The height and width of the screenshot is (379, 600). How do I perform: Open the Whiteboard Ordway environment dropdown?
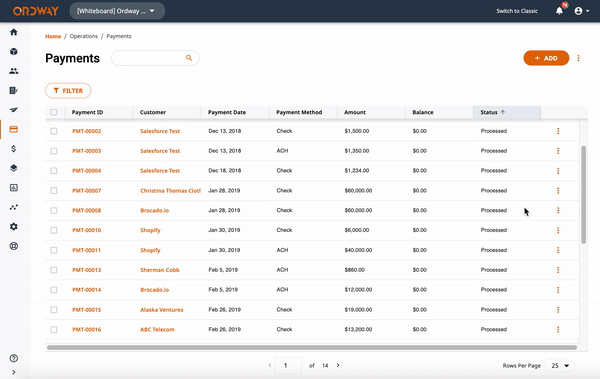[117, 11]
